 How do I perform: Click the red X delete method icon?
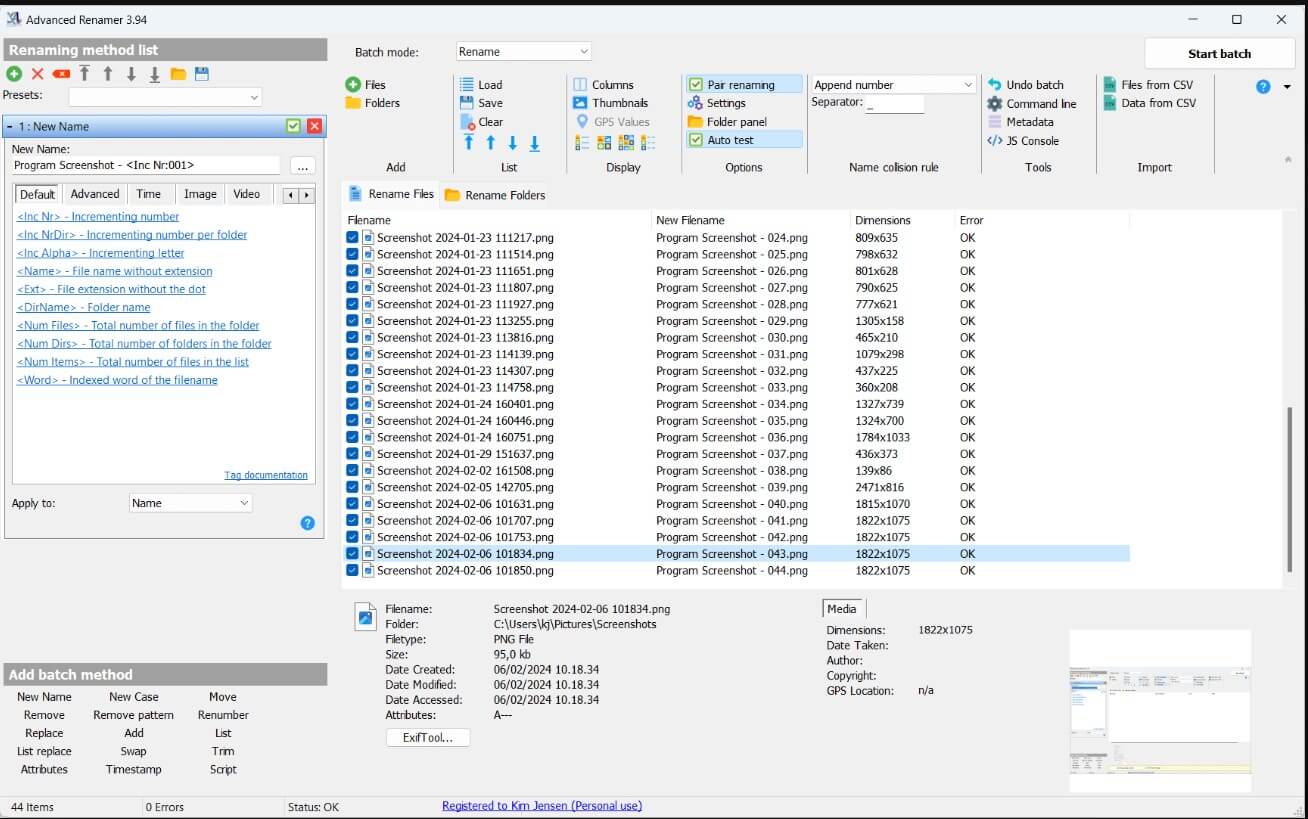point(38,74)
